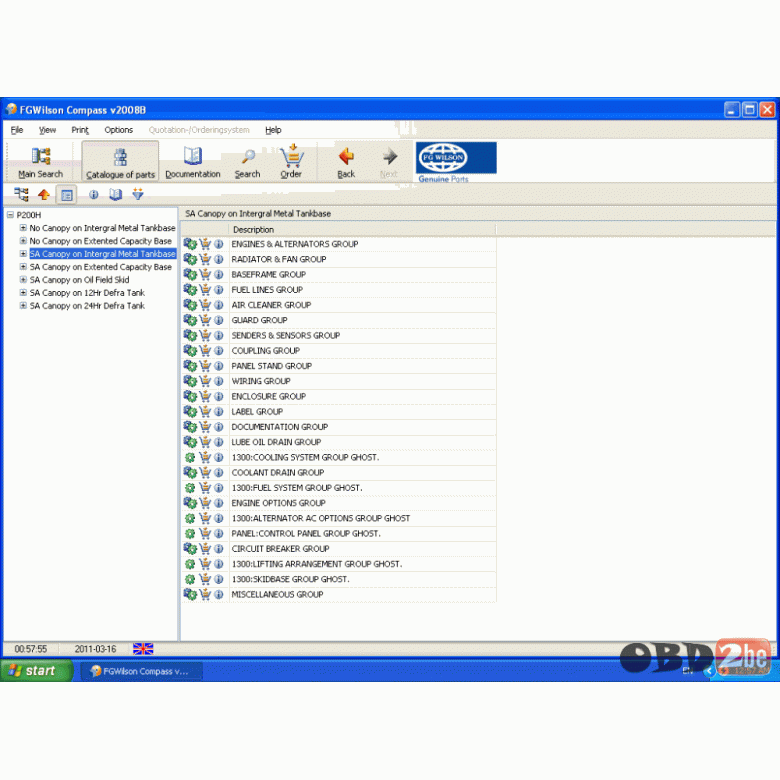Select DOCUMENTATION GROUP row text
The width and height of the screenshot is (780, 780).
pos(280,427)
